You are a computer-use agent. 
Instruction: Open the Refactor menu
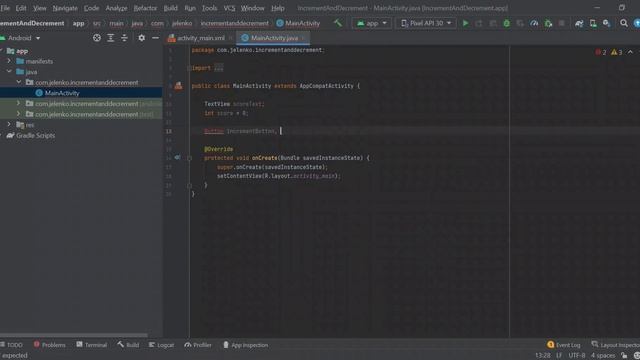(145, 8)
